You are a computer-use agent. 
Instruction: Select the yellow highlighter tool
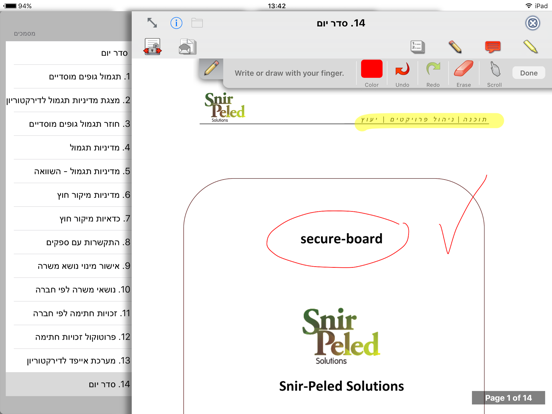click(530, 47)
